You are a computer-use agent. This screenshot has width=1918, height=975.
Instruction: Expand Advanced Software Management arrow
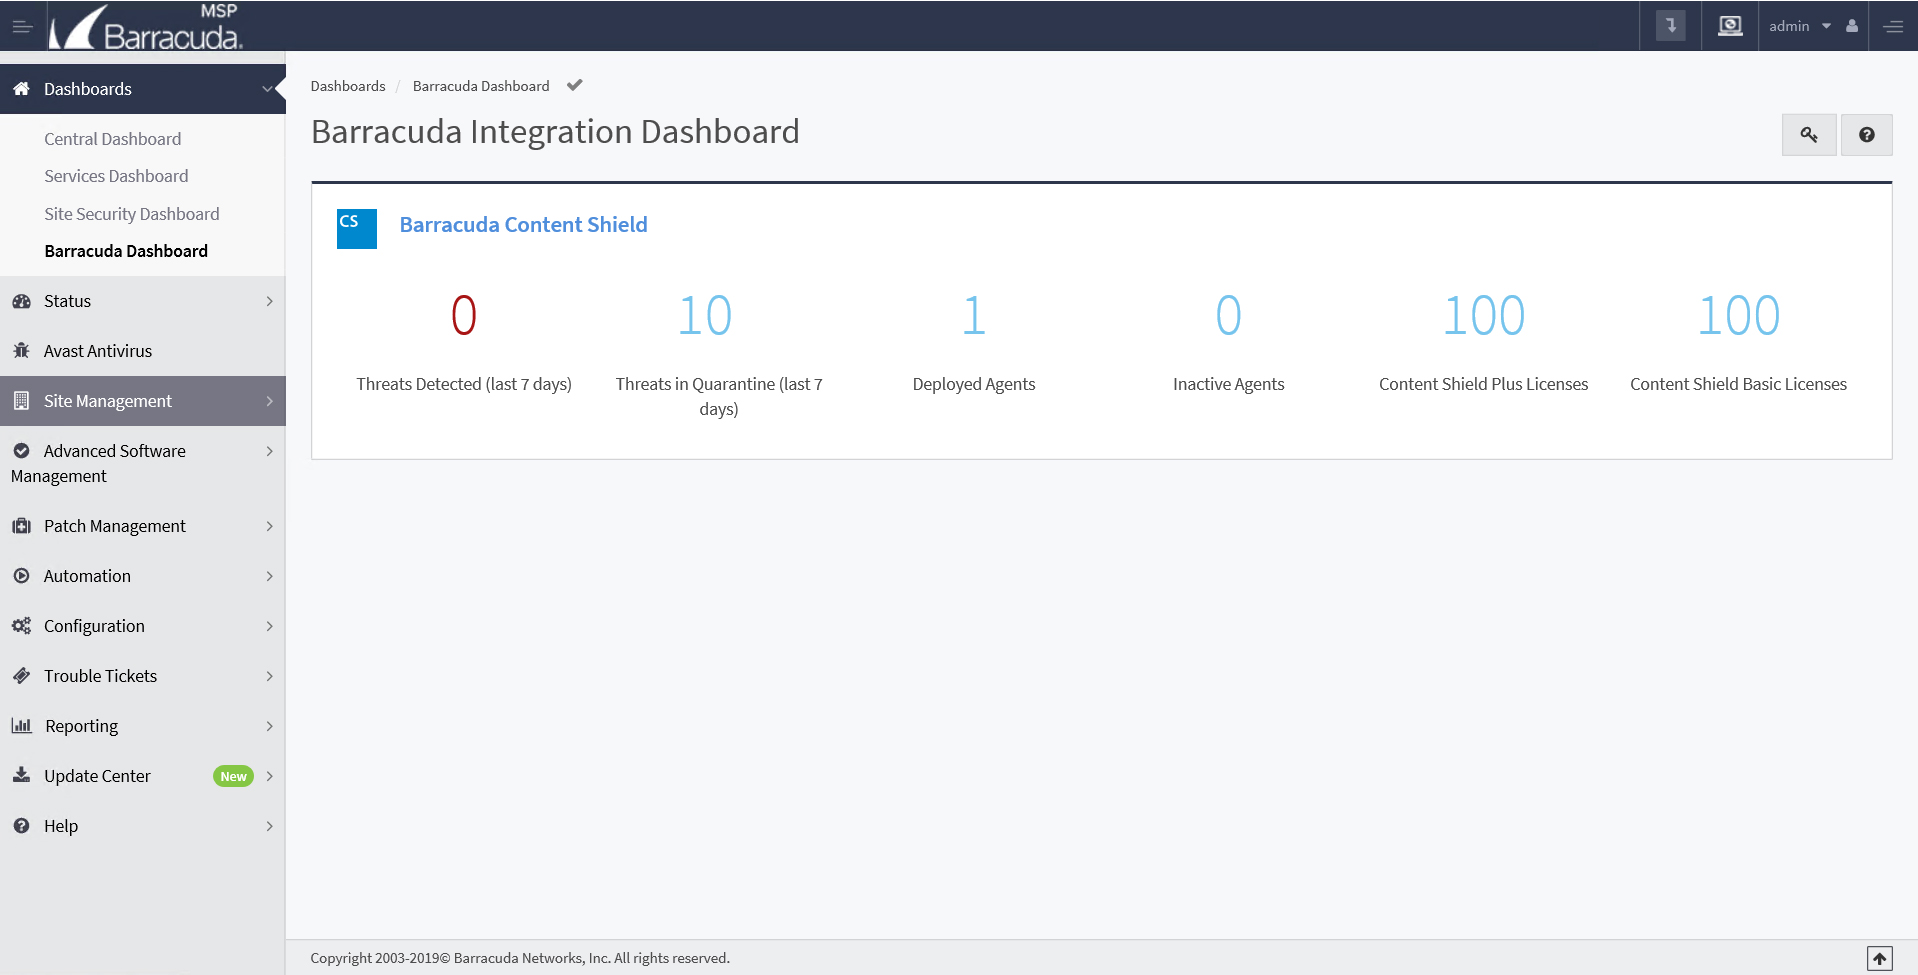click(x=270, y=451)
